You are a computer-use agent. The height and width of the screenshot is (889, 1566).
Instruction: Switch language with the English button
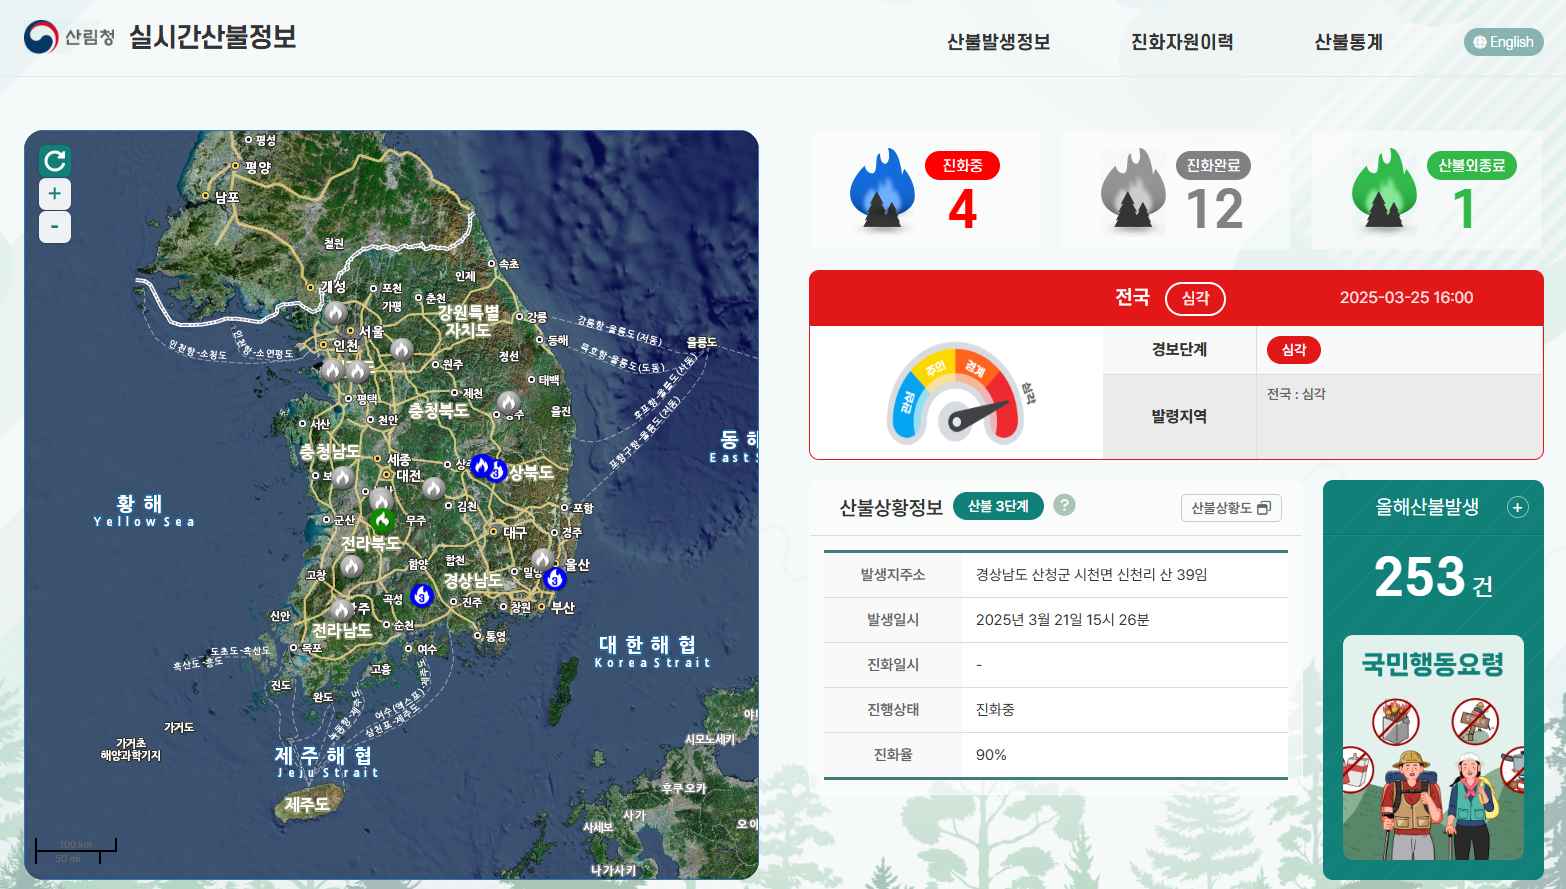click(1504, 42)
